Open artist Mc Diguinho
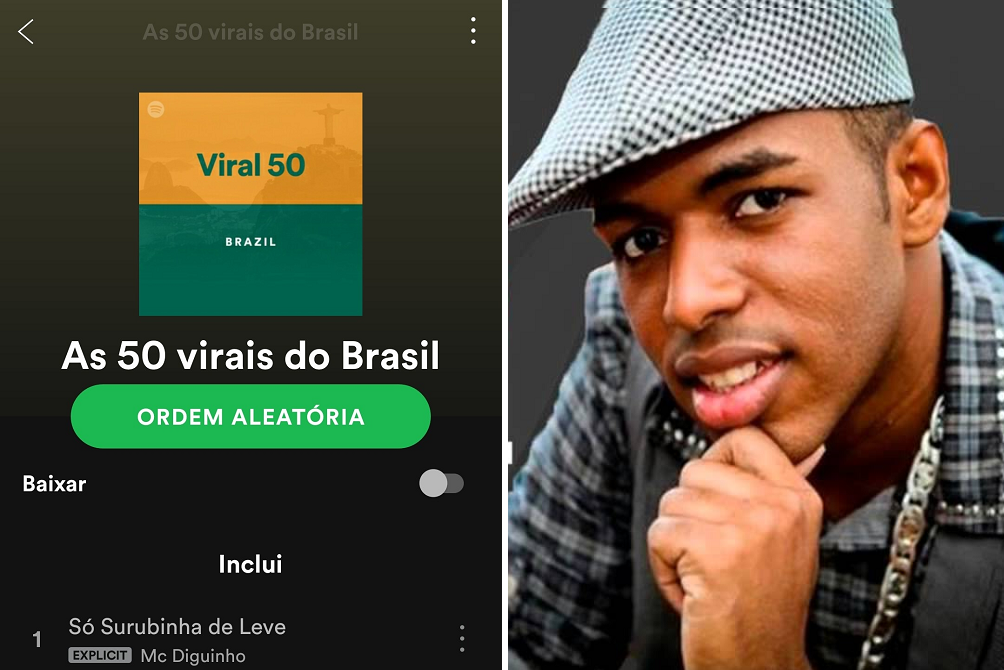This screenshot has height=670, width=1004. coord(193,656)
